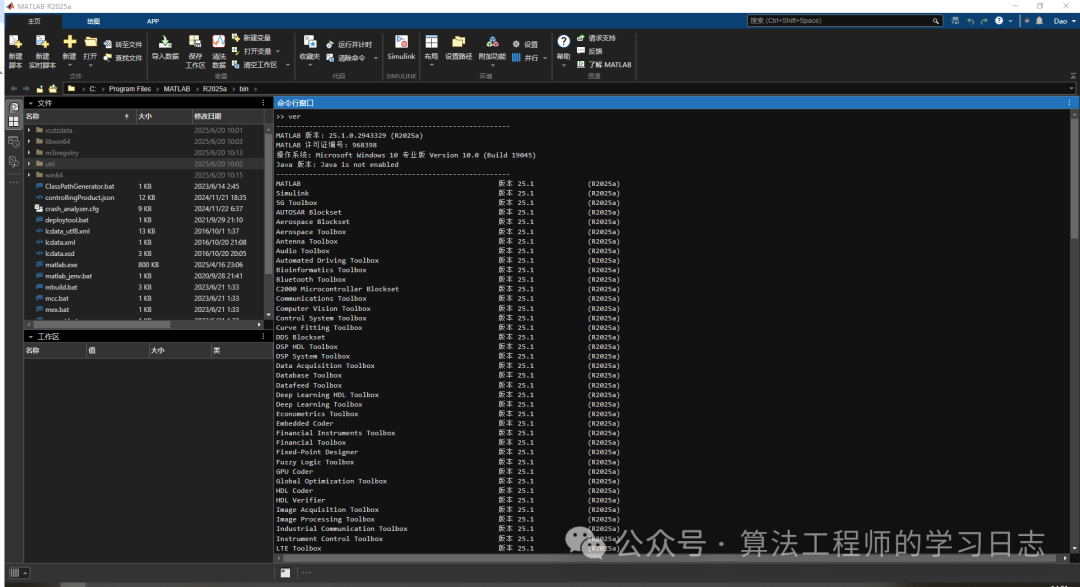This screenshot has height=587, width=1080.
Task: Click the file panel horizontal scrollbar
Action: point(99,325)
